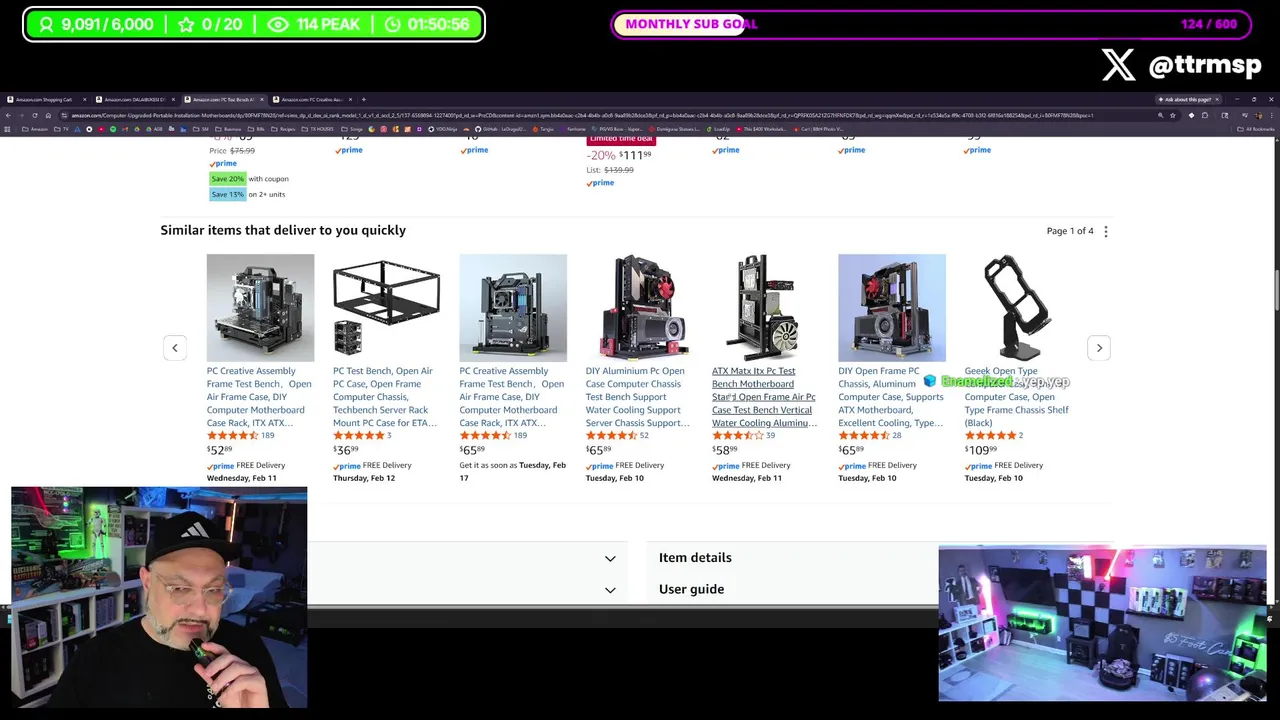
Task: View the 52 reviews of DIY Aluminium case
Action: (644, 436)
